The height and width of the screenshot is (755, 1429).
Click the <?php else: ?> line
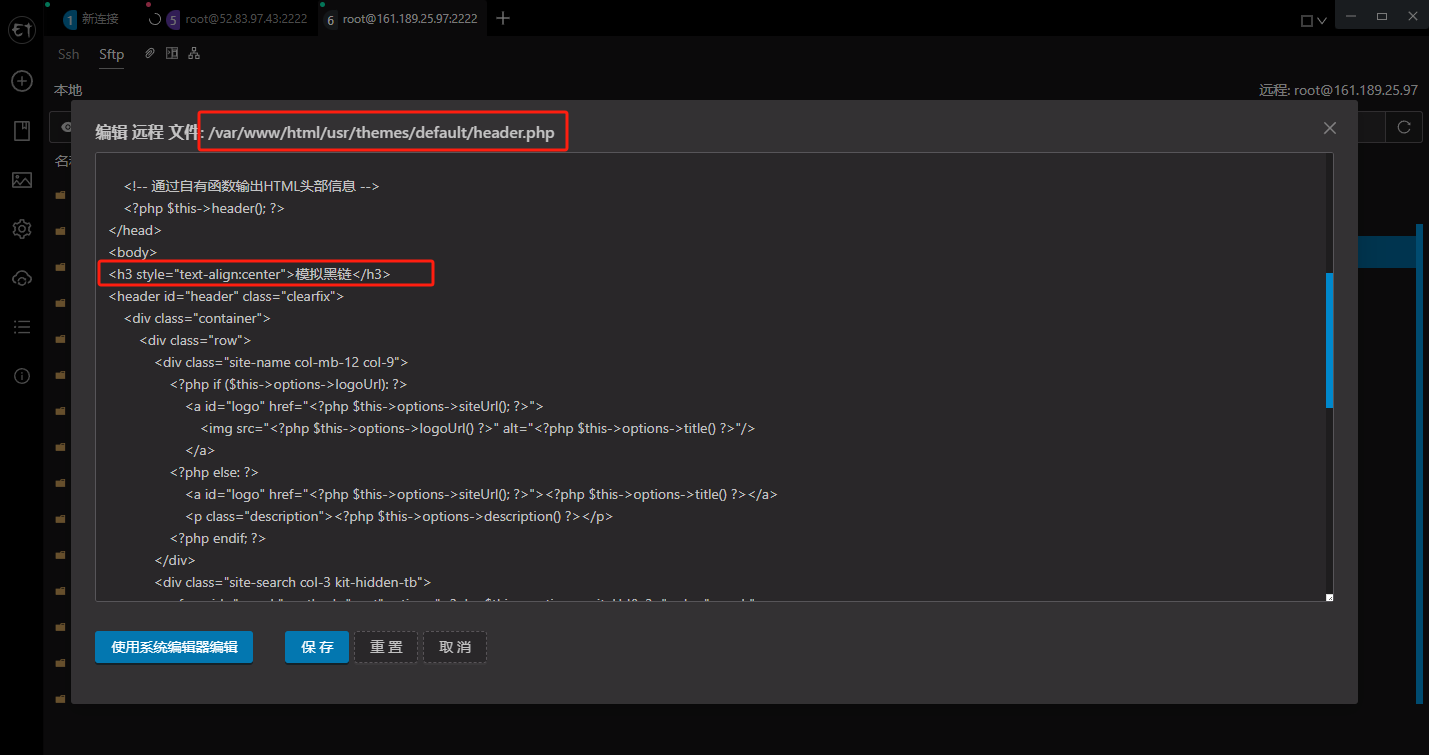pos(214,472)
